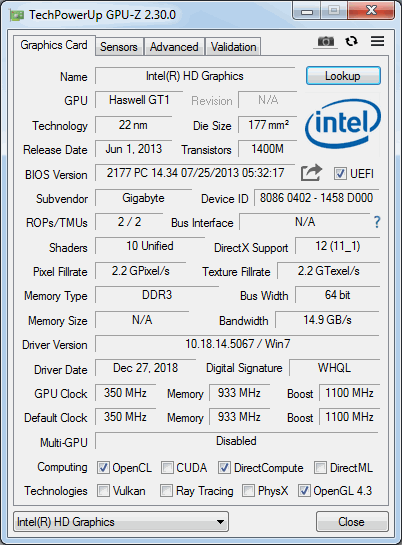Enable the Vulkan checkbox

(103, 491)
